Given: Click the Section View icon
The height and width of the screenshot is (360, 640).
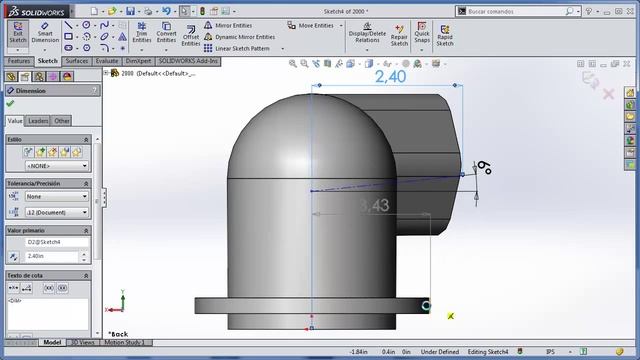Looking at the screenshot, I should click(327, 63).
